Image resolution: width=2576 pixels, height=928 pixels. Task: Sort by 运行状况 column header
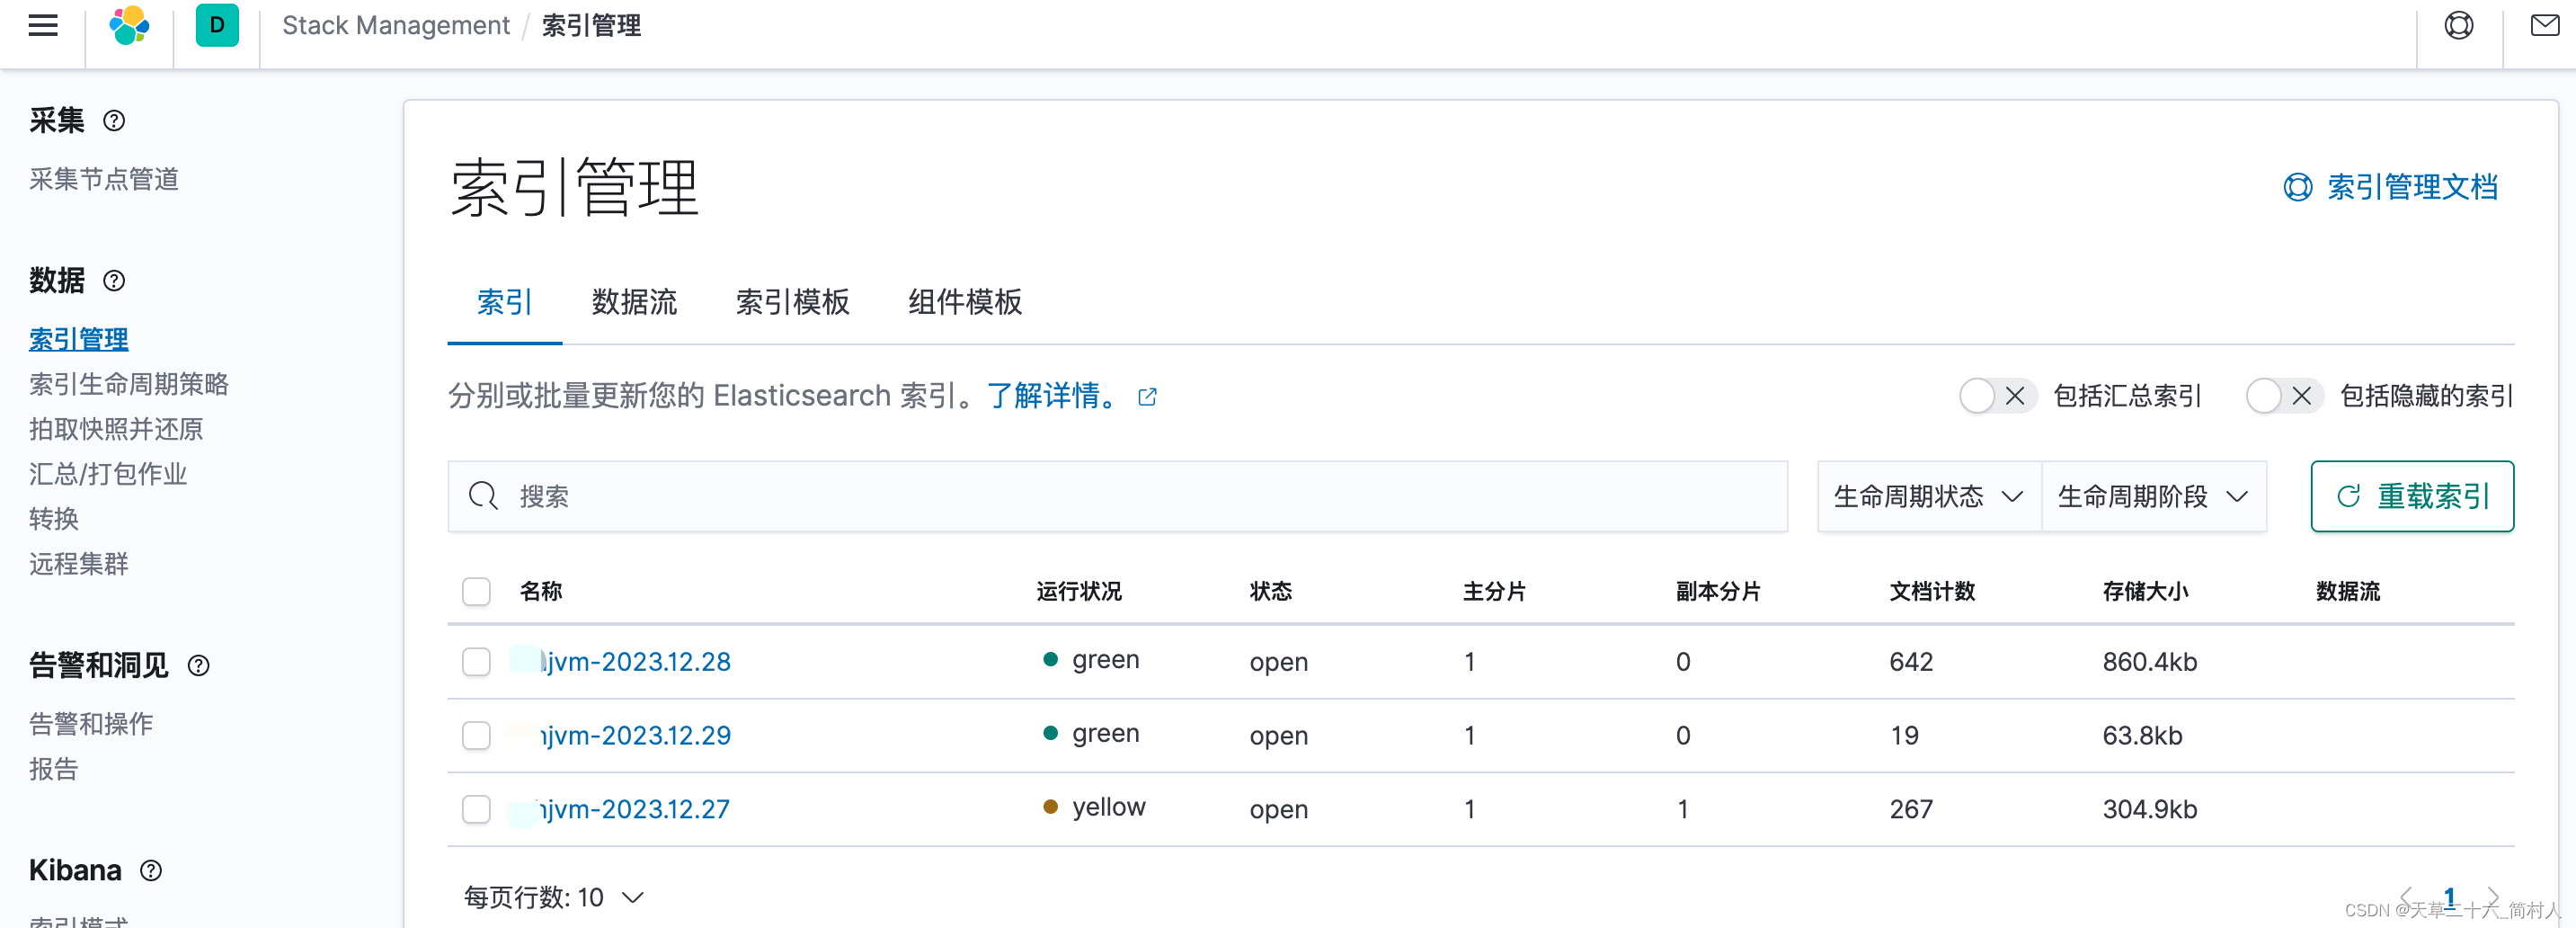click(1079, 591)
